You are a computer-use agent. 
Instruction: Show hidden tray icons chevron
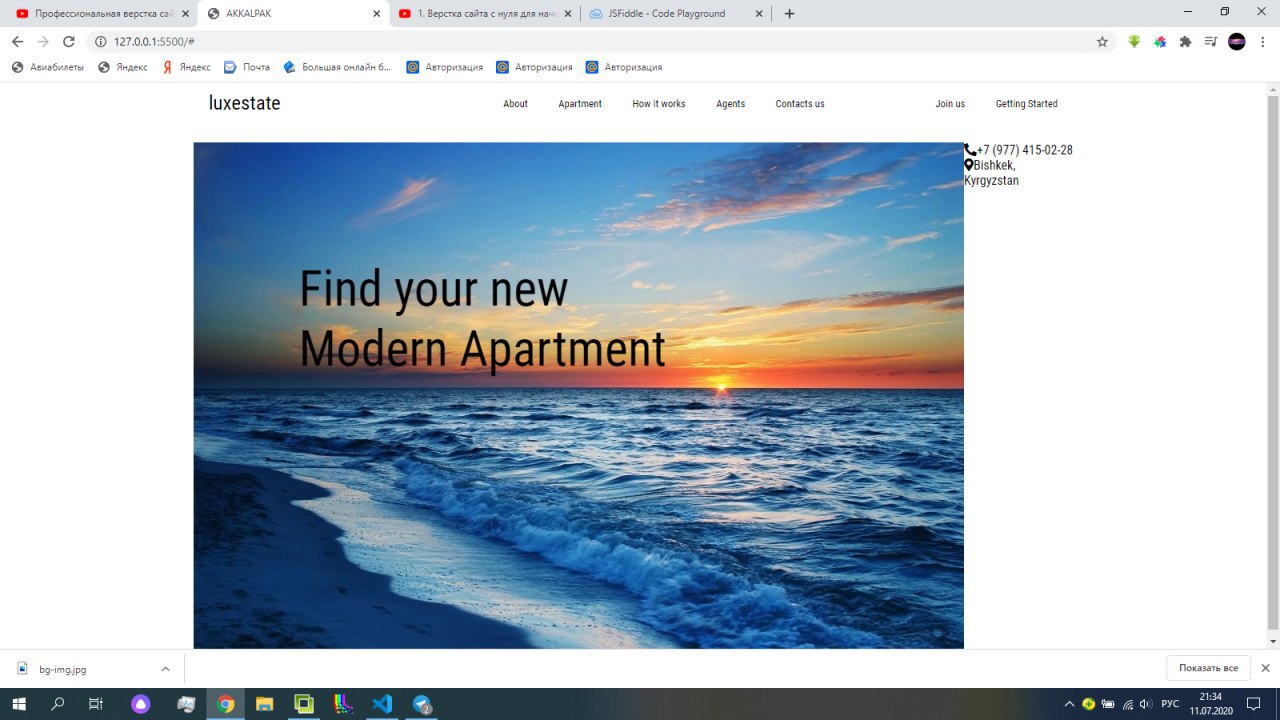click(1069, 704)
